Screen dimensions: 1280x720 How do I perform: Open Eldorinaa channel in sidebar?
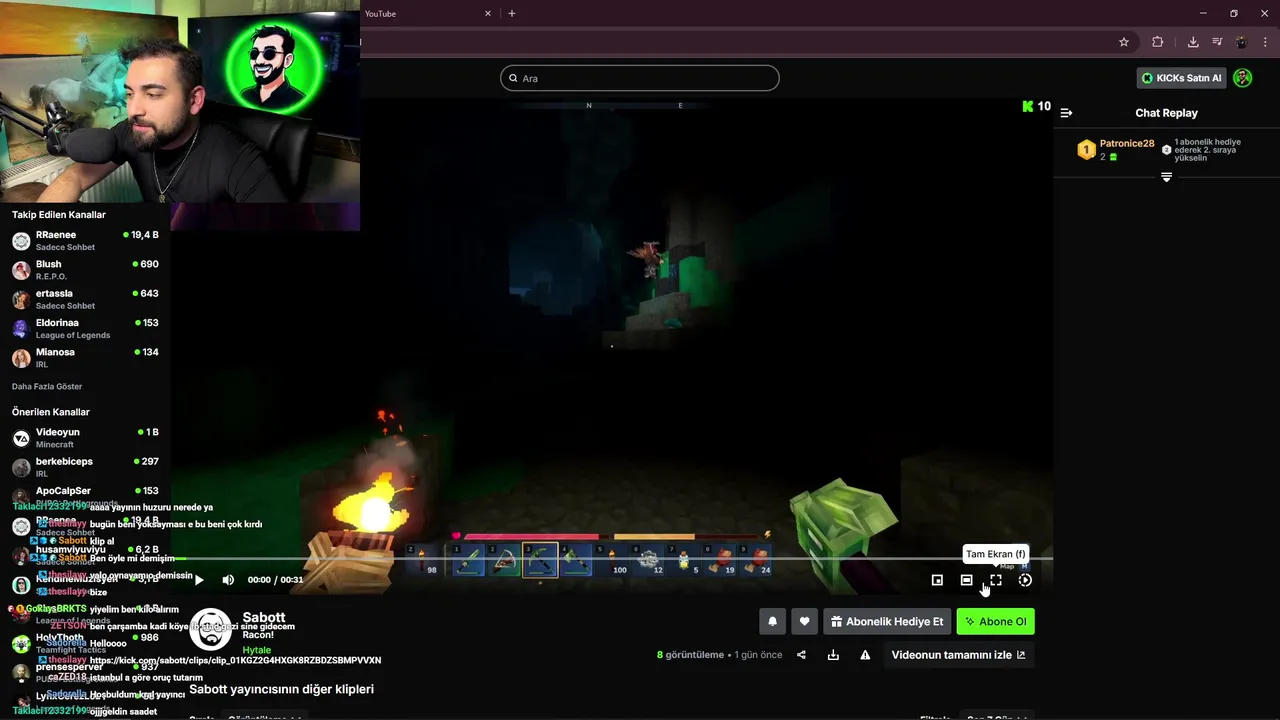[85, 328]
